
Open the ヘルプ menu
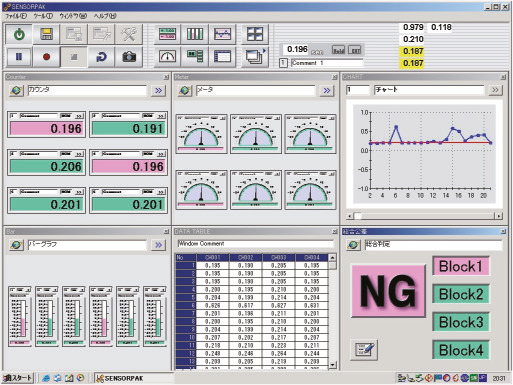click(105, 16)
